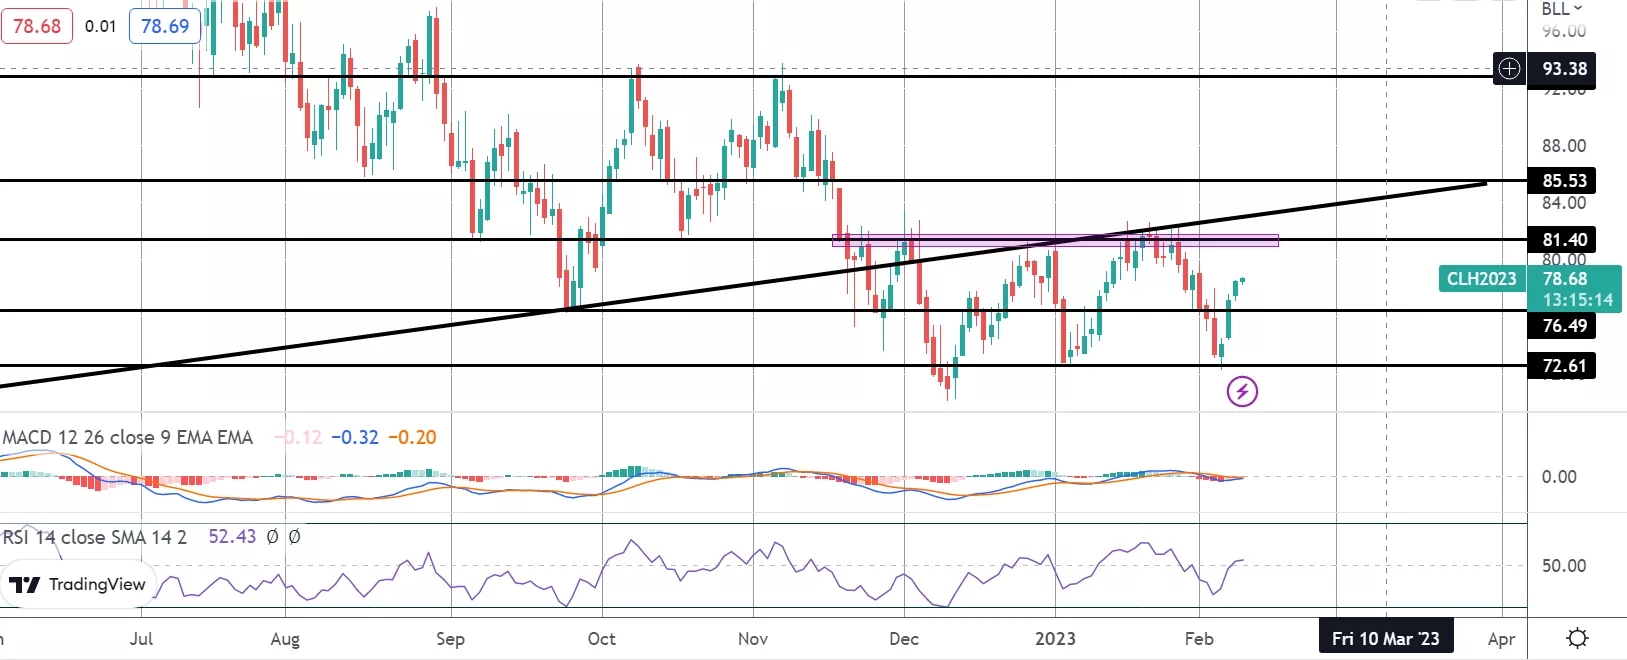Click the 93.38 price label

[x=1564, y=69]
